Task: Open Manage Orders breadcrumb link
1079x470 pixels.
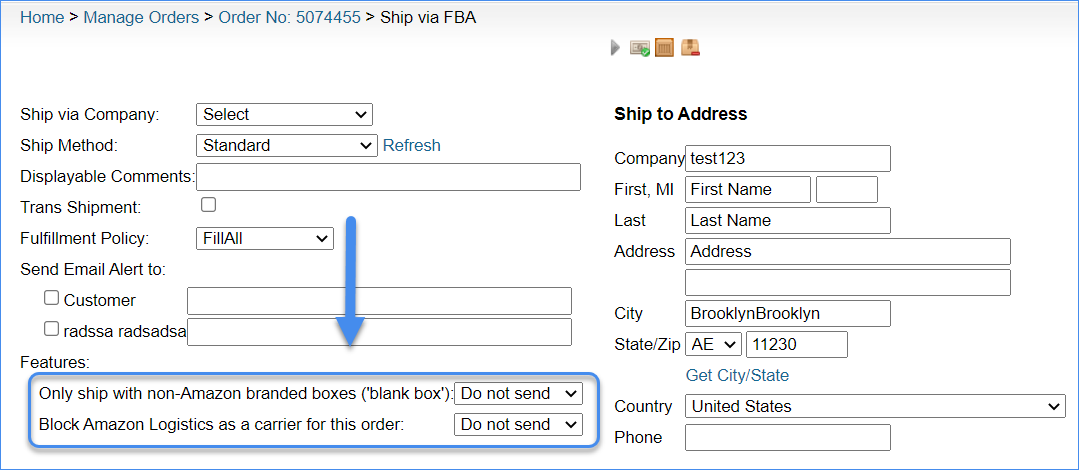Action: pyautogui.click(x=141, y=17)
